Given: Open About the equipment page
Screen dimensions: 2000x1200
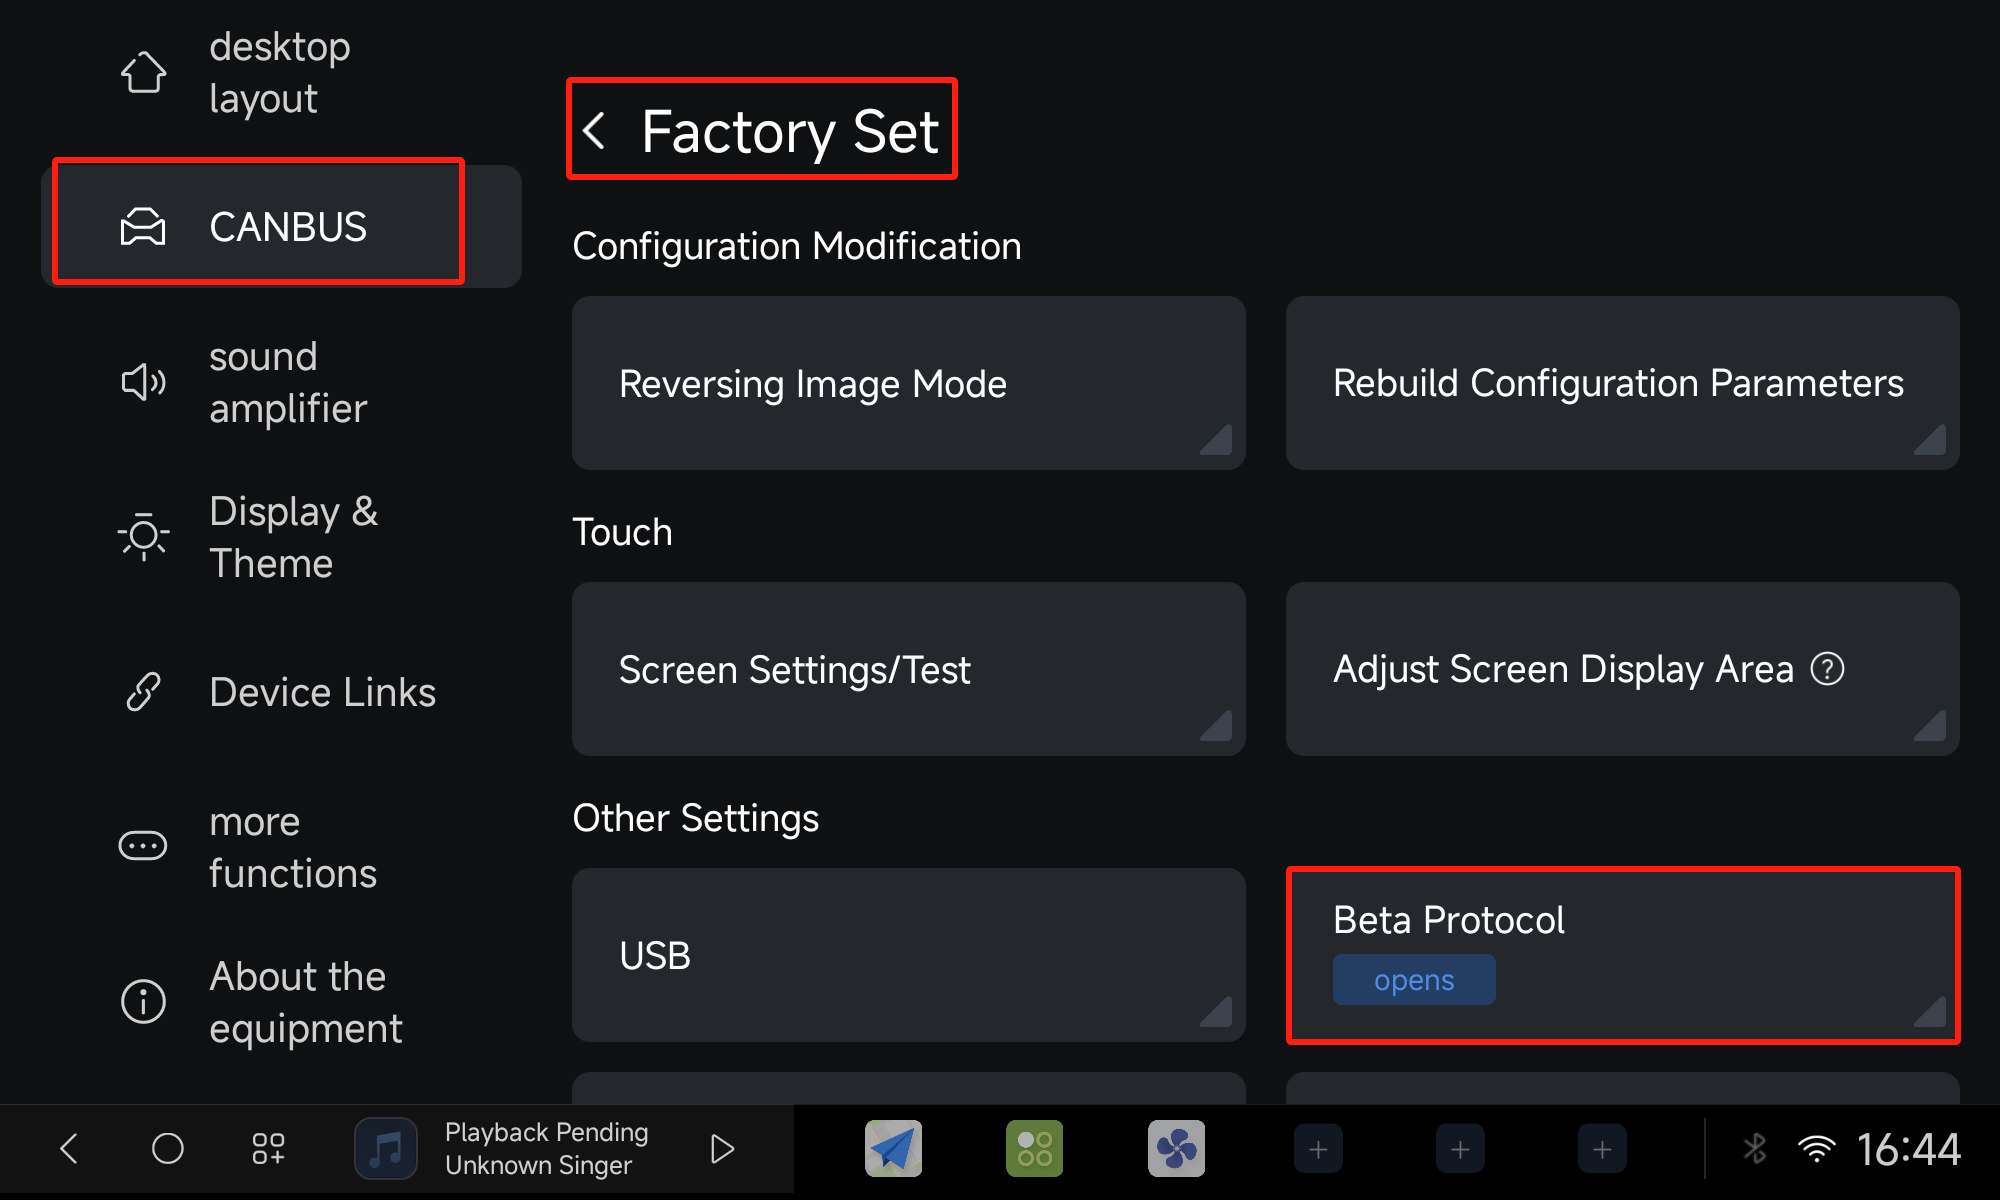Looking at the screenshot, I should point(281,1002).
